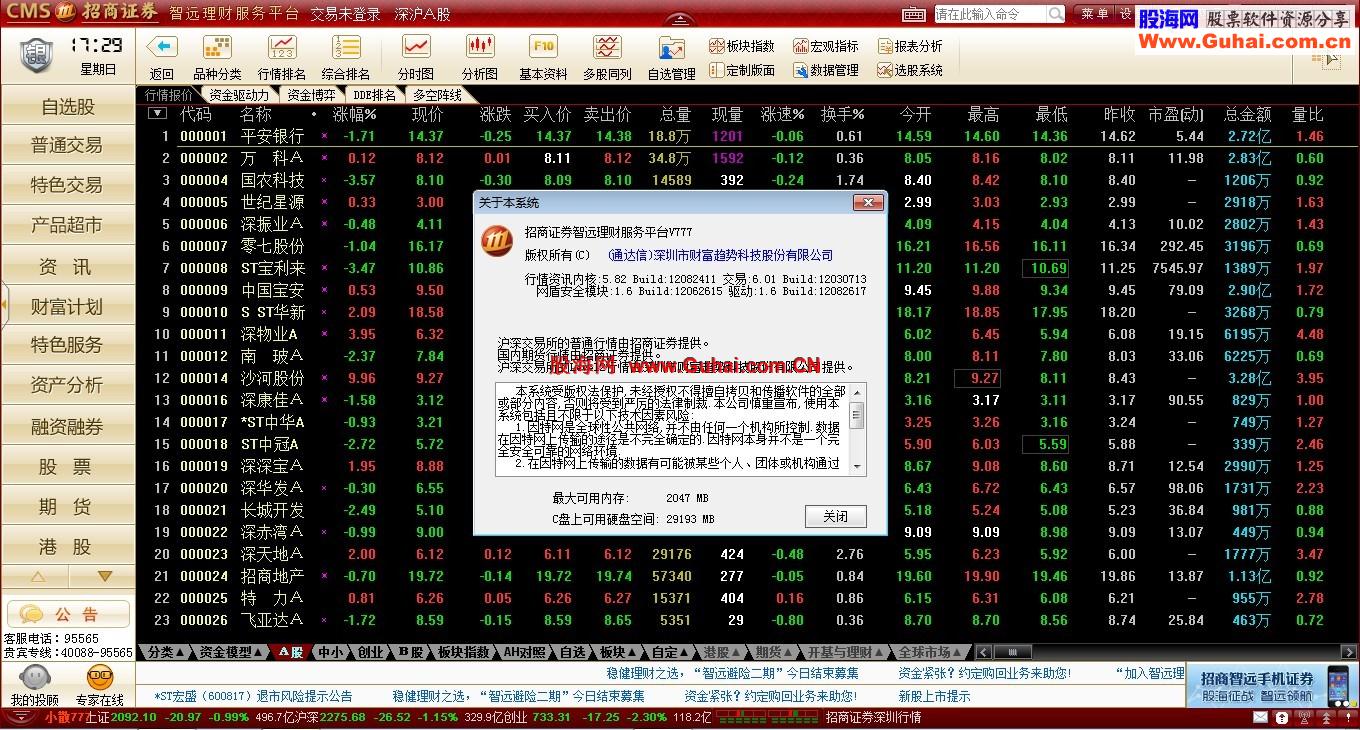Close the 关于本系统 dialog with X
Viewport: 1360px width, 730px height.
(866, 202)
